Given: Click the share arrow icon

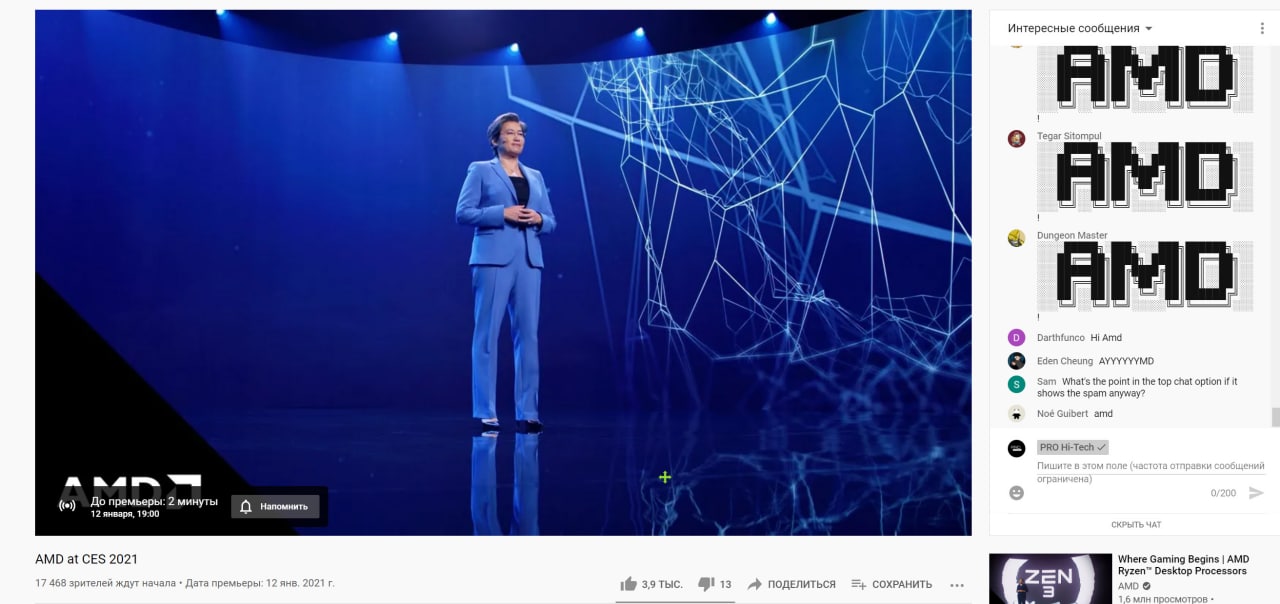Looking at the screenshot, I should (x=755, y=584).
